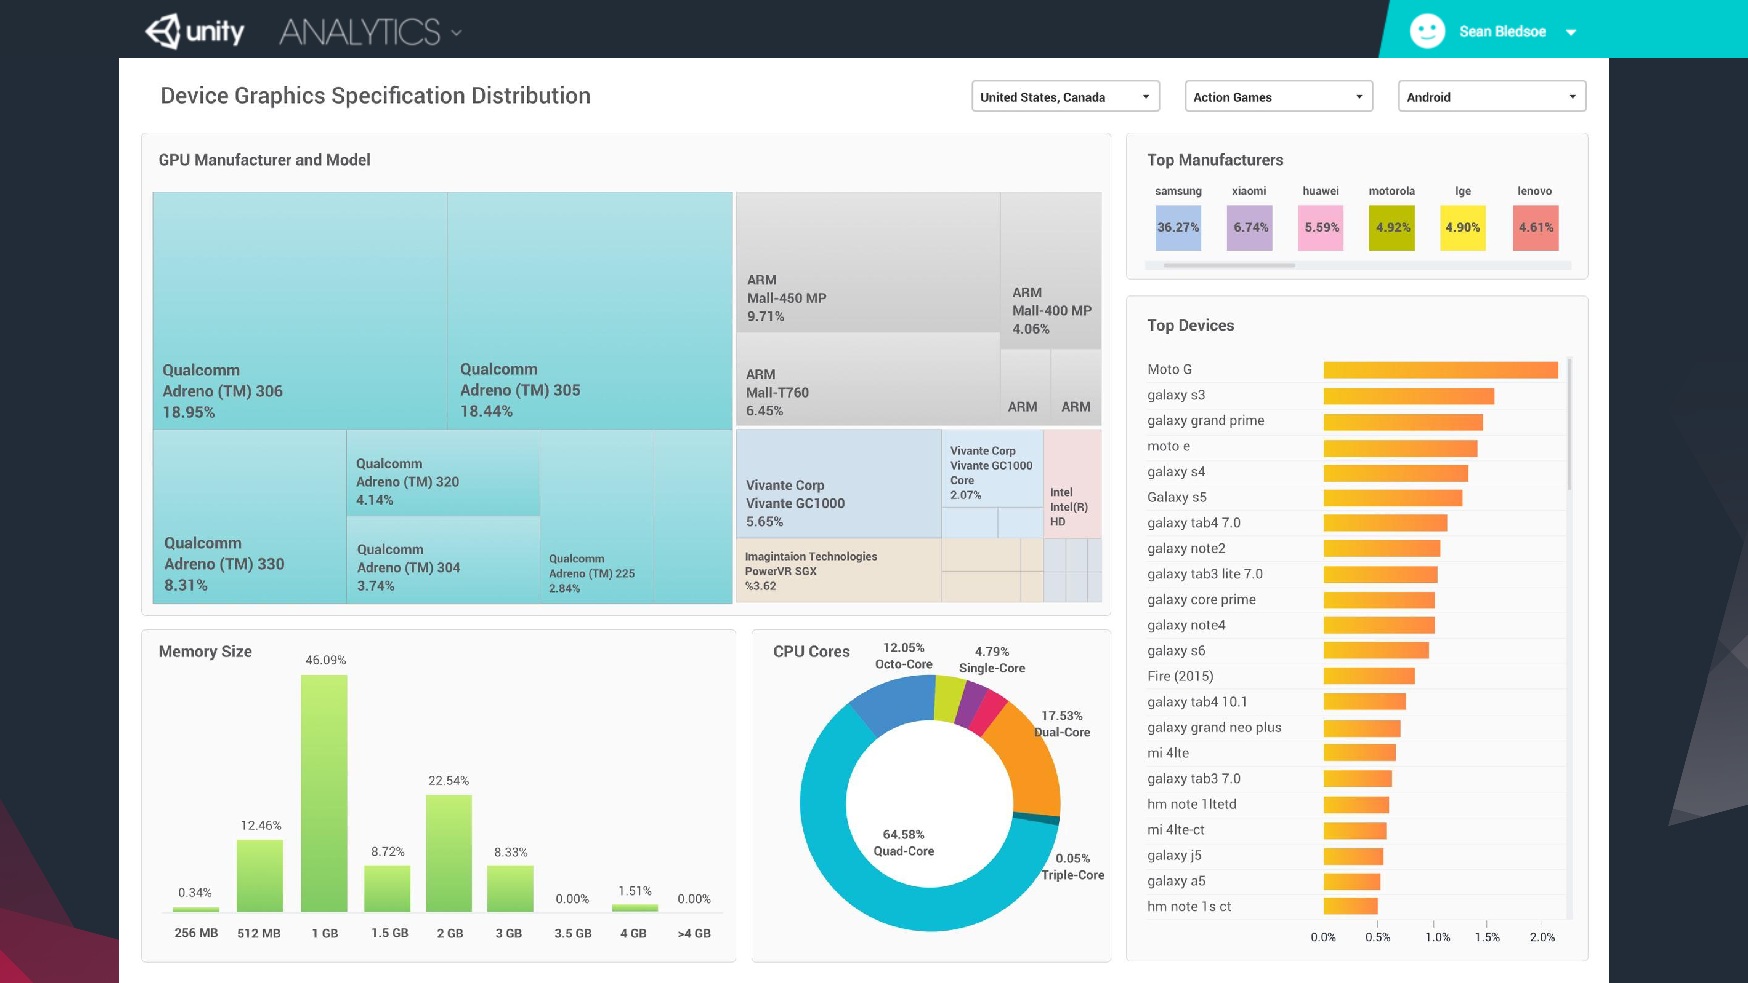The height and width of the screenshot is (983, 1748).
Task: Click the Device Graphics Specification Distribution heading
Action: point(376,96)
